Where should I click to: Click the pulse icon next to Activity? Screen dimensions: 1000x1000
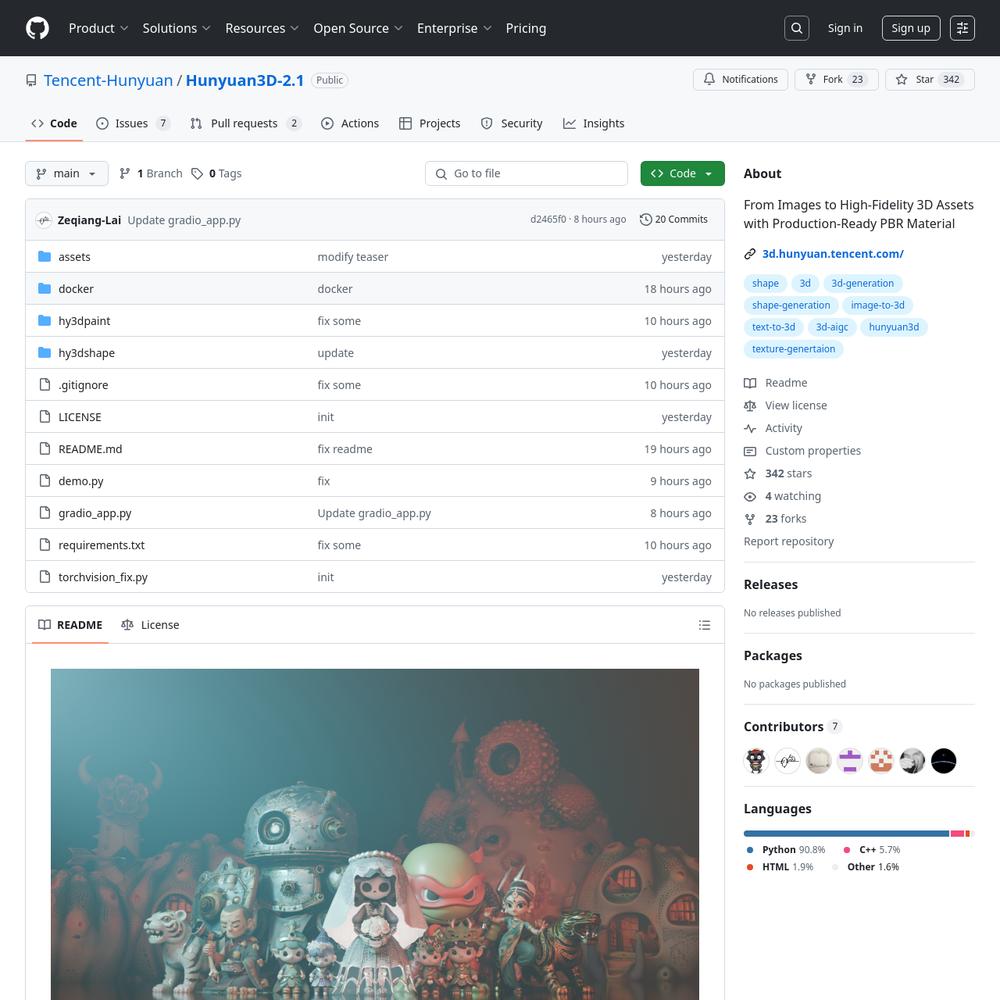pos(750,429)
